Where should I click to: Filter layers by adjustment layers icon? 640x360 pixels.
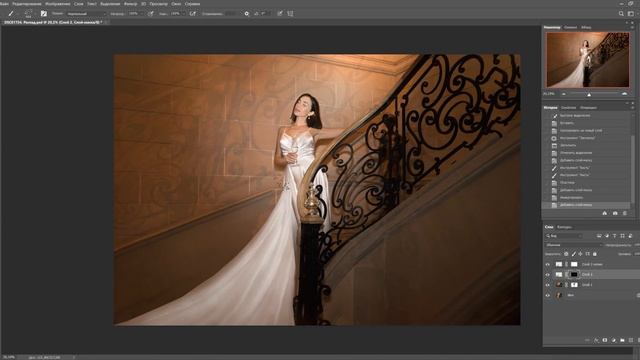(607, 236)
